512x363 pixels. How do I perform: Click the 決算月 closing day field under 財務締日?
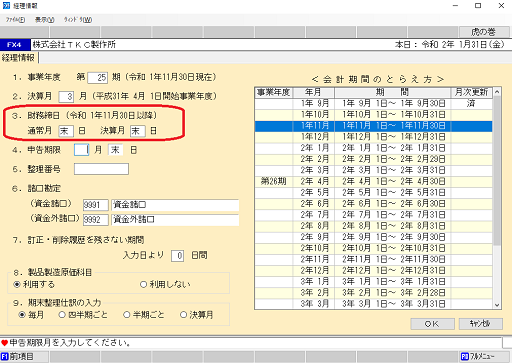(x=138, y=131)
